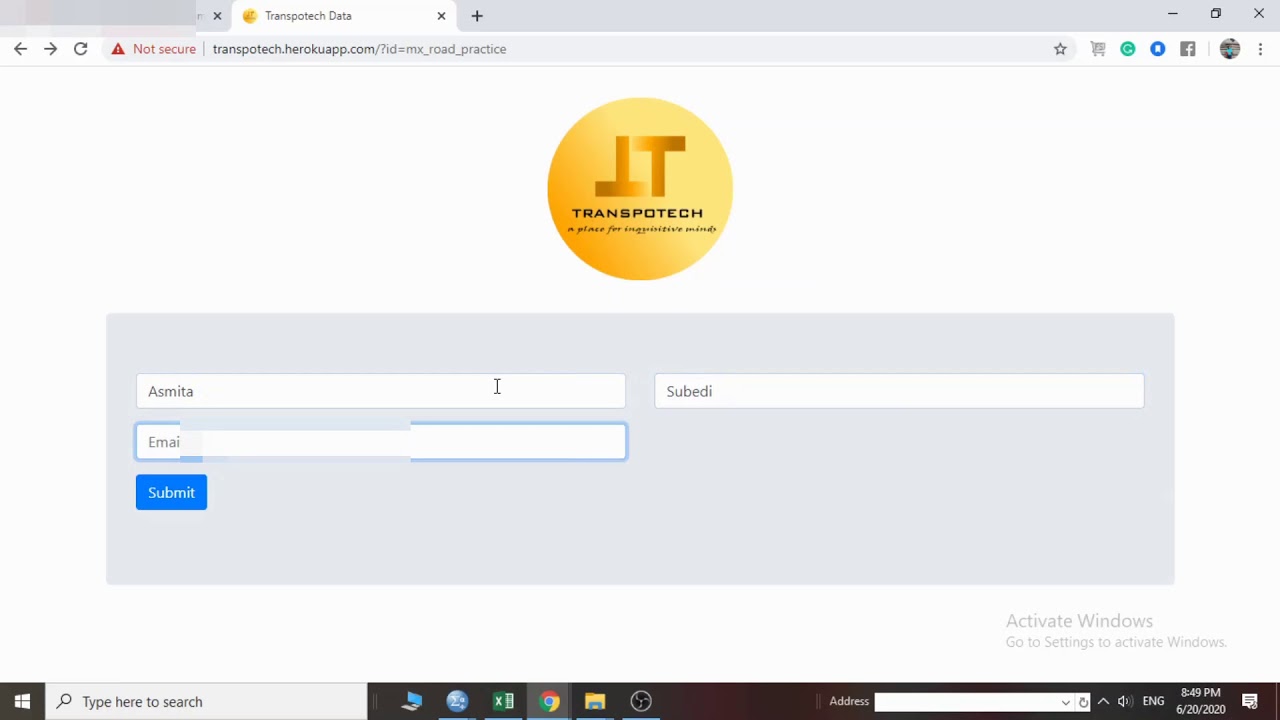Open the Chrome profile avatar
Screen dimensions: 1280x720
coord(1230,49)
